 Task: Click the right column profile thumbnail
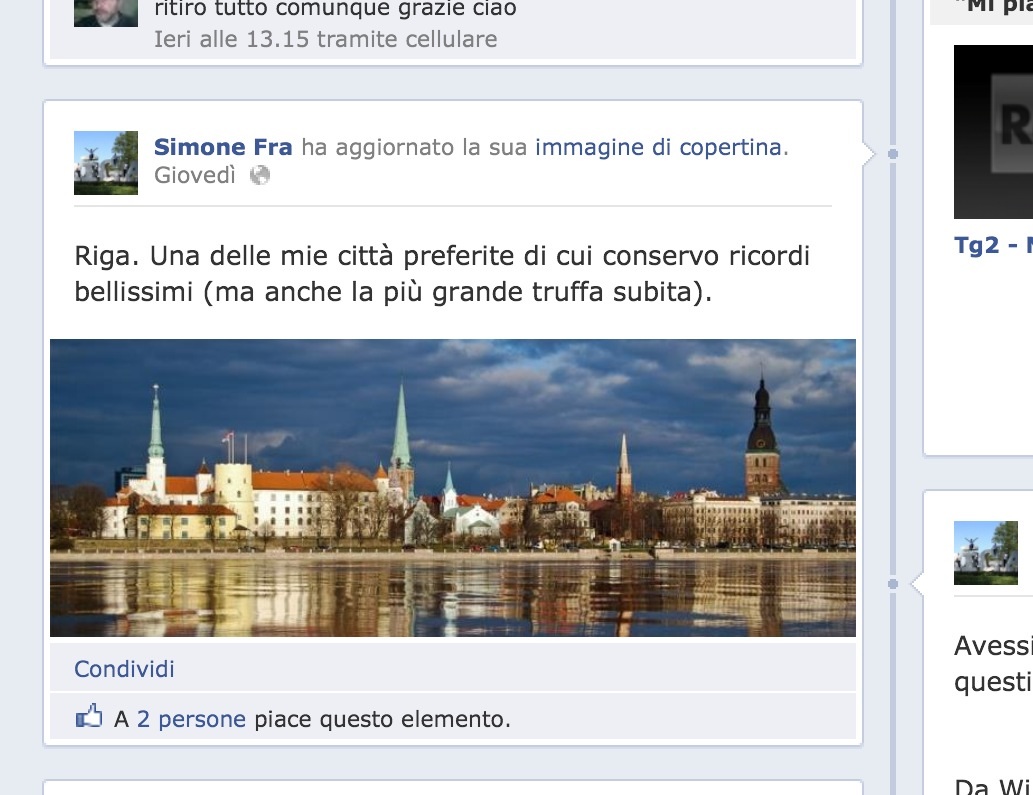click(x=986, y=553)
